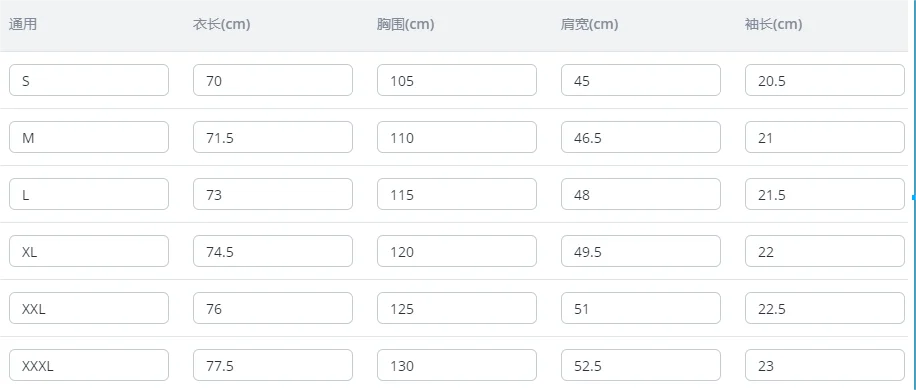Viewport: 916px width, 390px height.
Task: Click the 衣长 field showing 71.5
Action: [273, 137]
